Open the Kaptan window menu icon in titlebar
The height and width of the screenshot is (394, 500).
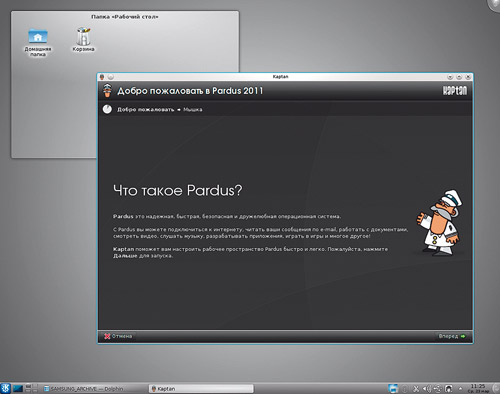[x=102, y=77]
